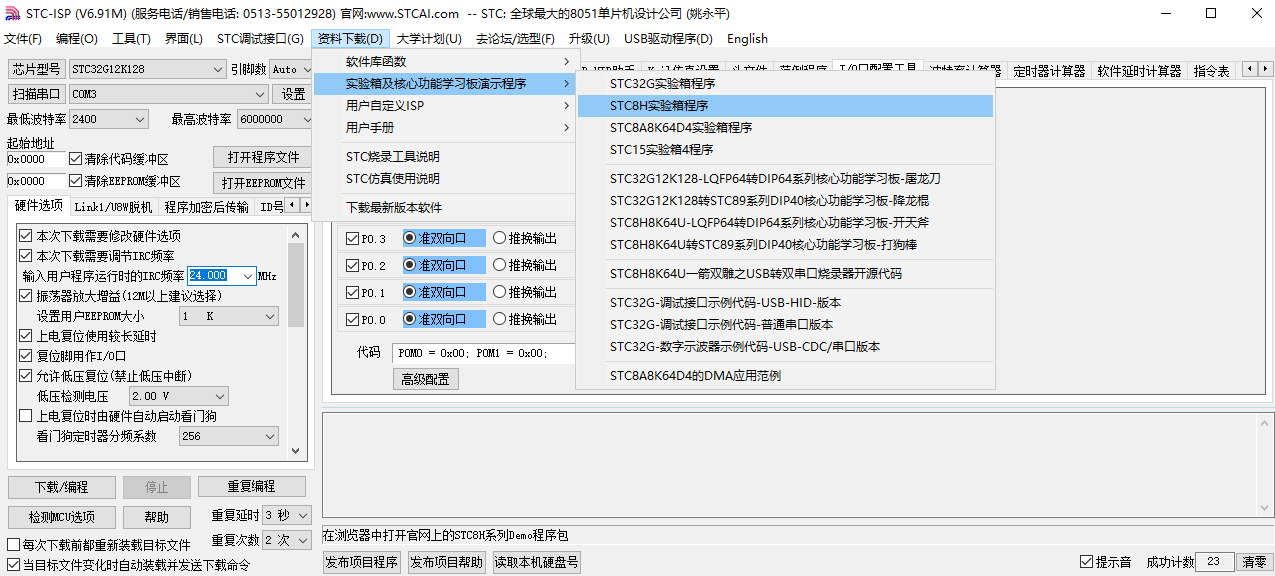Open the 升级(U) menu
Viewport: 1275px width, 576px height.
(589, 39)
